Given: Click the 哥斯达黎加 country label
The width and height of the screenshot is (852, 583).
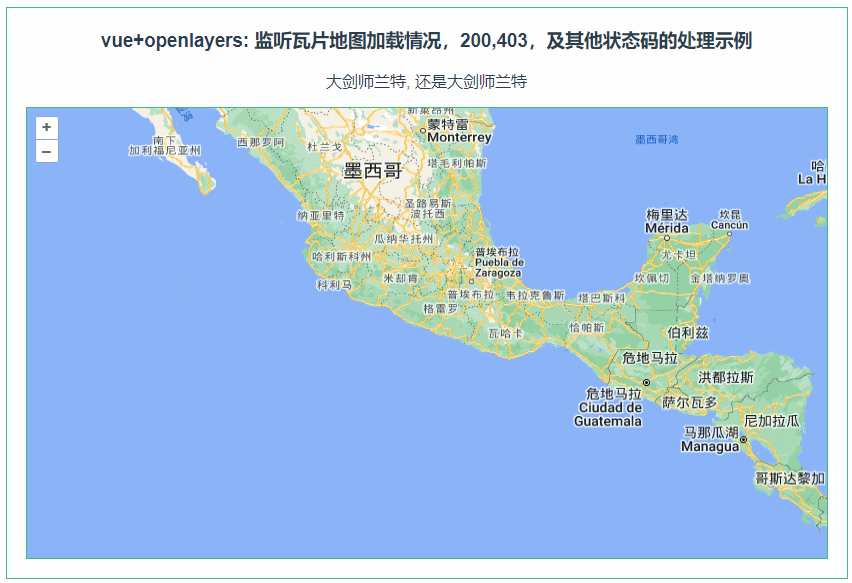Looking at the screenshot, I should pos(790,478).
